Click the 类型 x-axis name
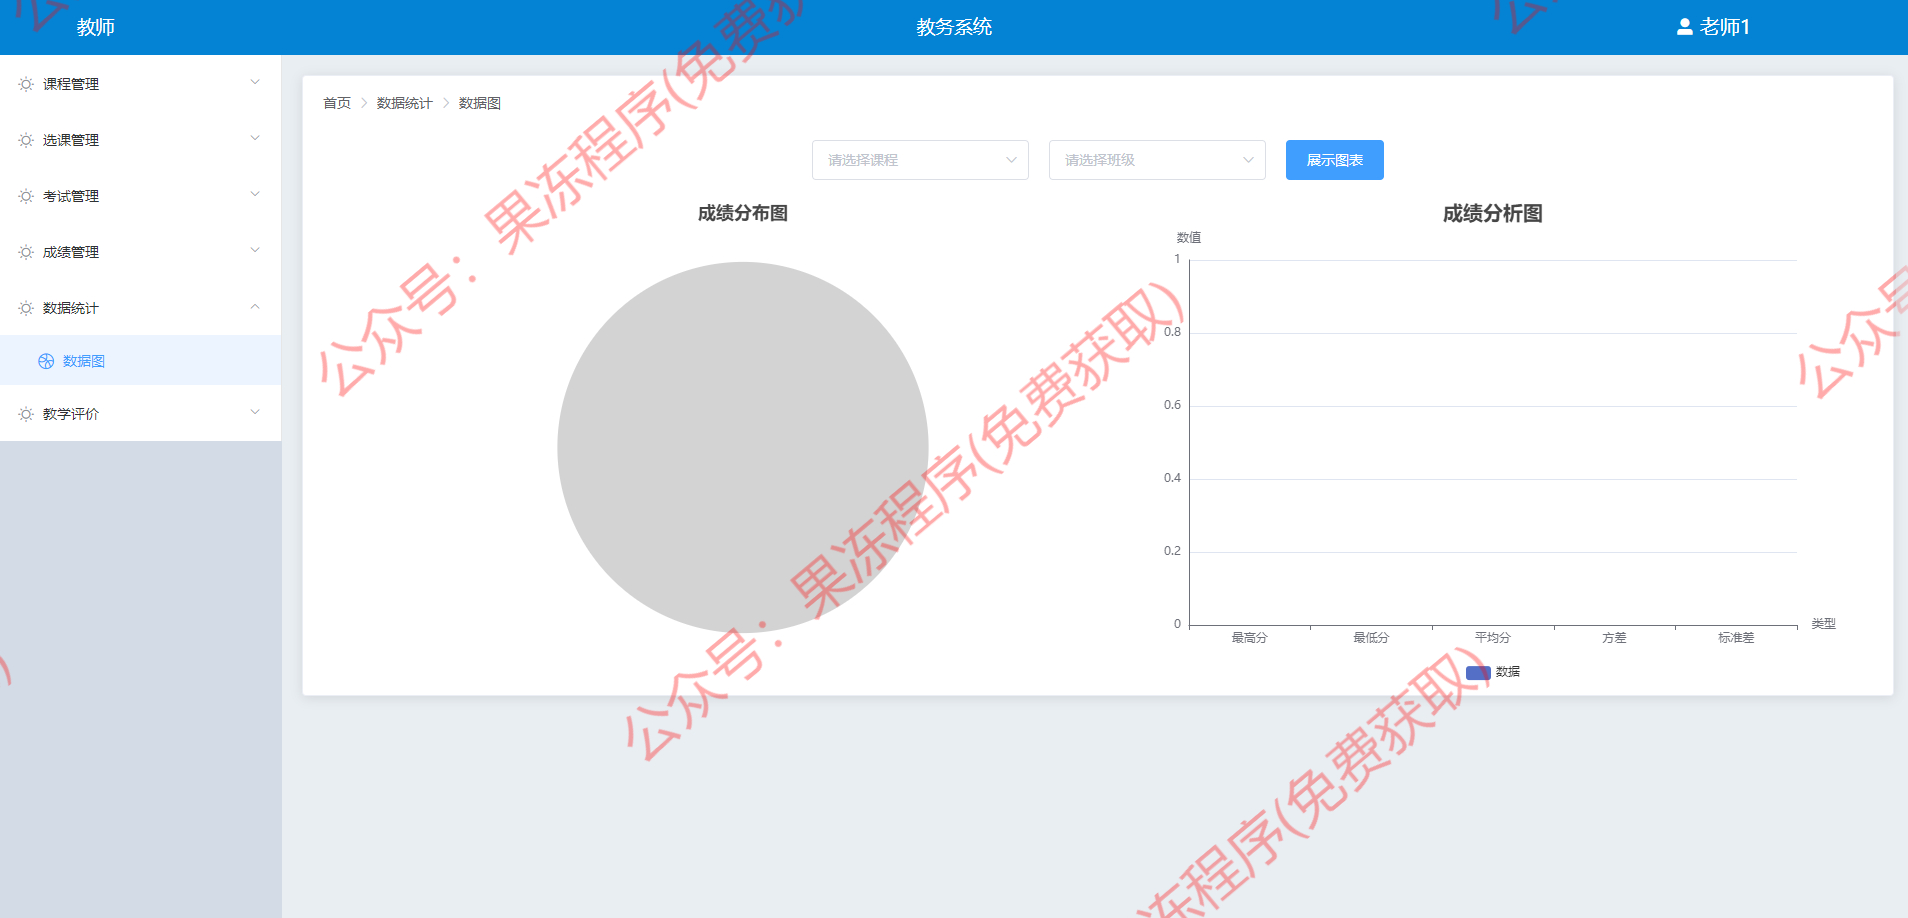Viewport: 1908px width, 918px height. 1824,624
